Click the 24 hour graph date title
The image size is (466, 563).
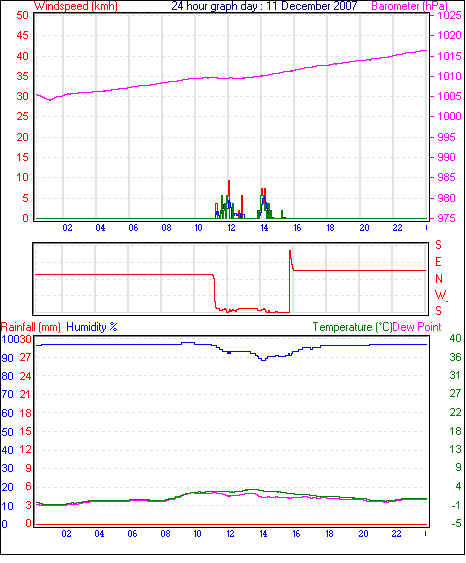[x=264, y=6]
